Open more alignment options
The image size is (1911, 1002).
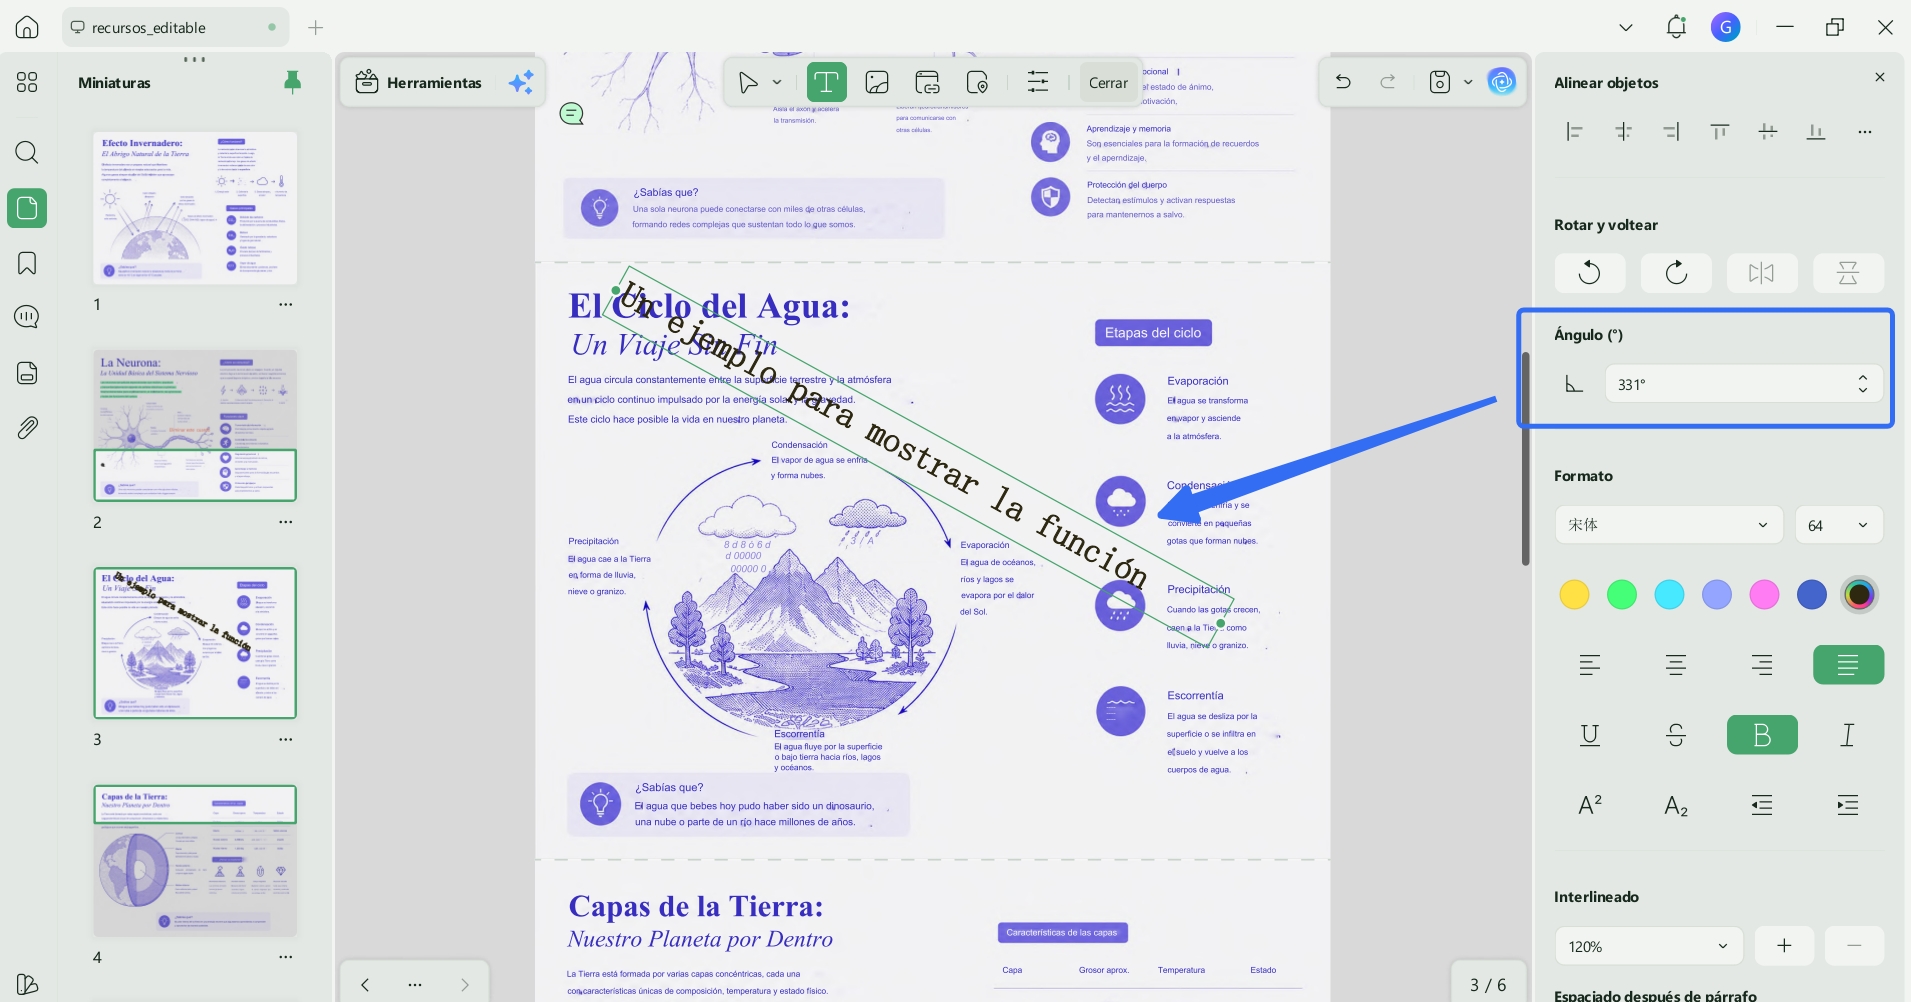[x=1865, y=131]
